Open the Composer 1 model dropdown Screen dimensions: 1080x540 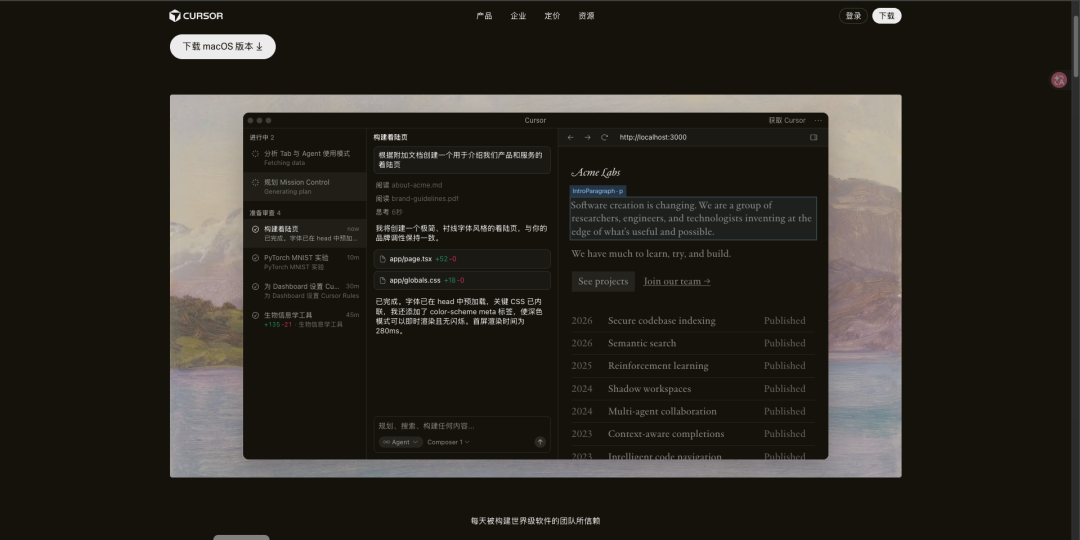448,442
